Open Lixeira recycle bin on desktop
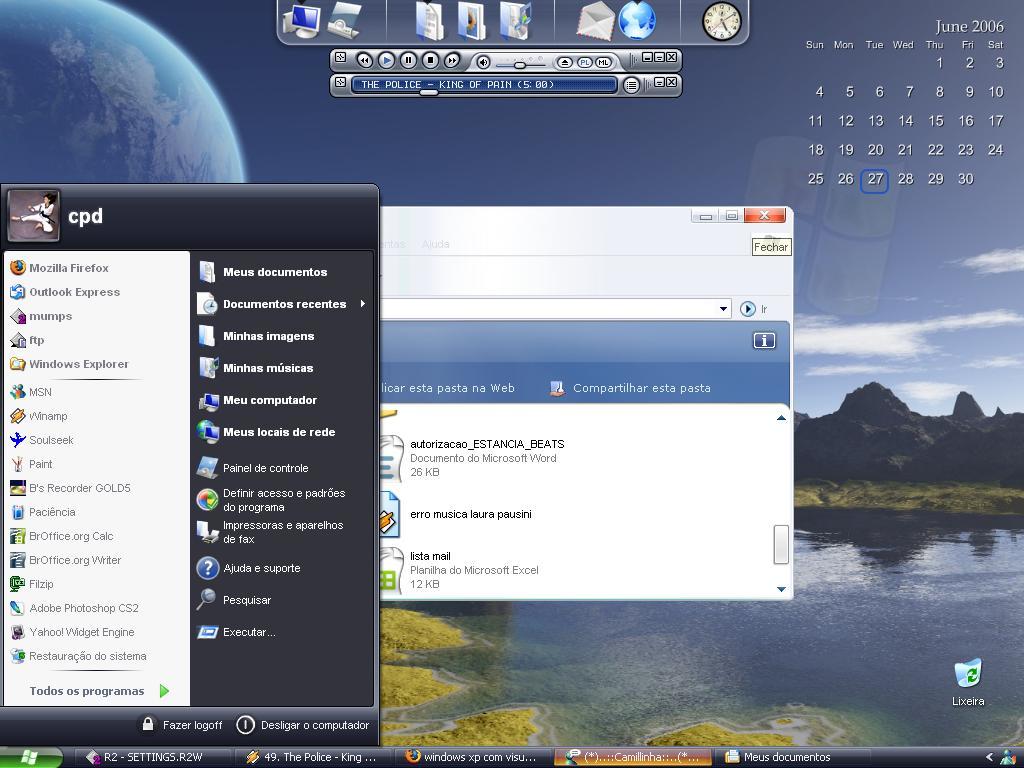This screenshot has width=1024, height=768. (968, 683)
